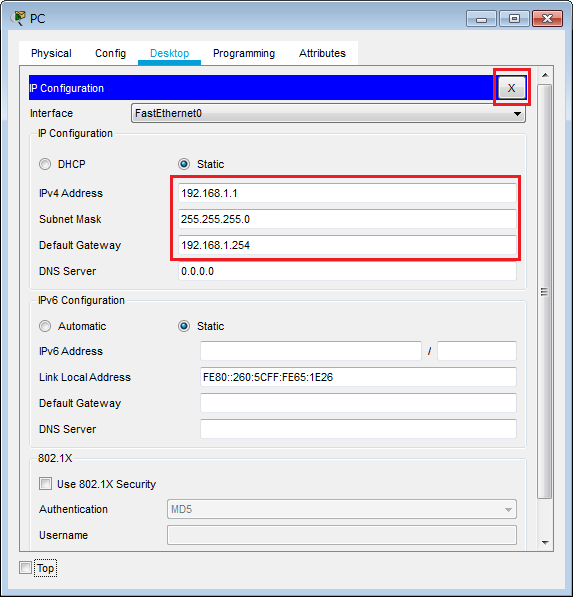This screenshot has height=597, width=573.
Task: Enable Use 802.1X Security checkbox
Action: (45, 484)
